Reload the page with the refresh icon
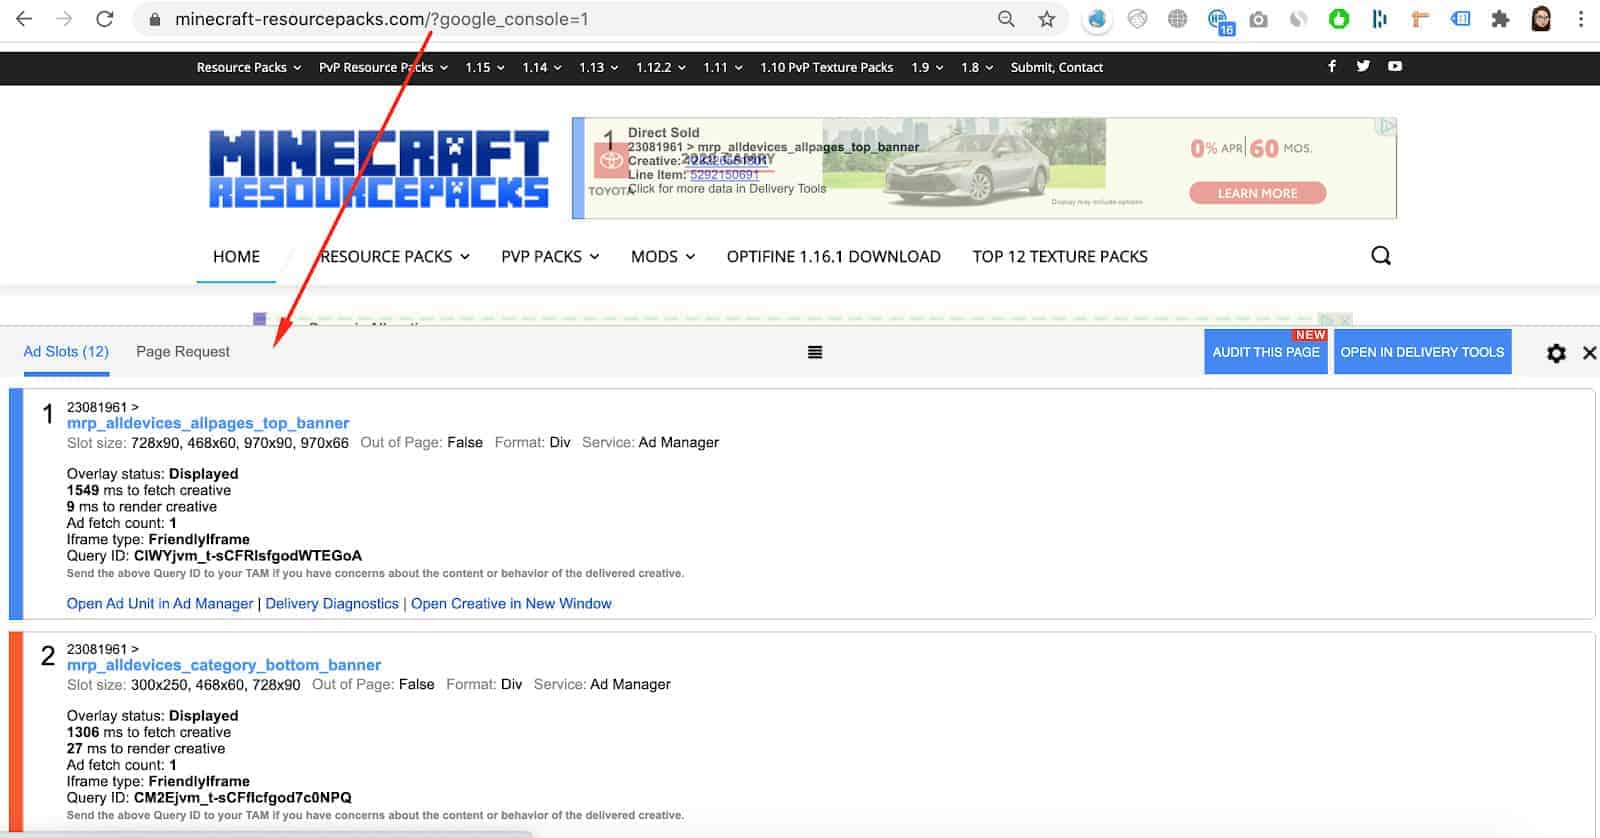 click(104, 19)
